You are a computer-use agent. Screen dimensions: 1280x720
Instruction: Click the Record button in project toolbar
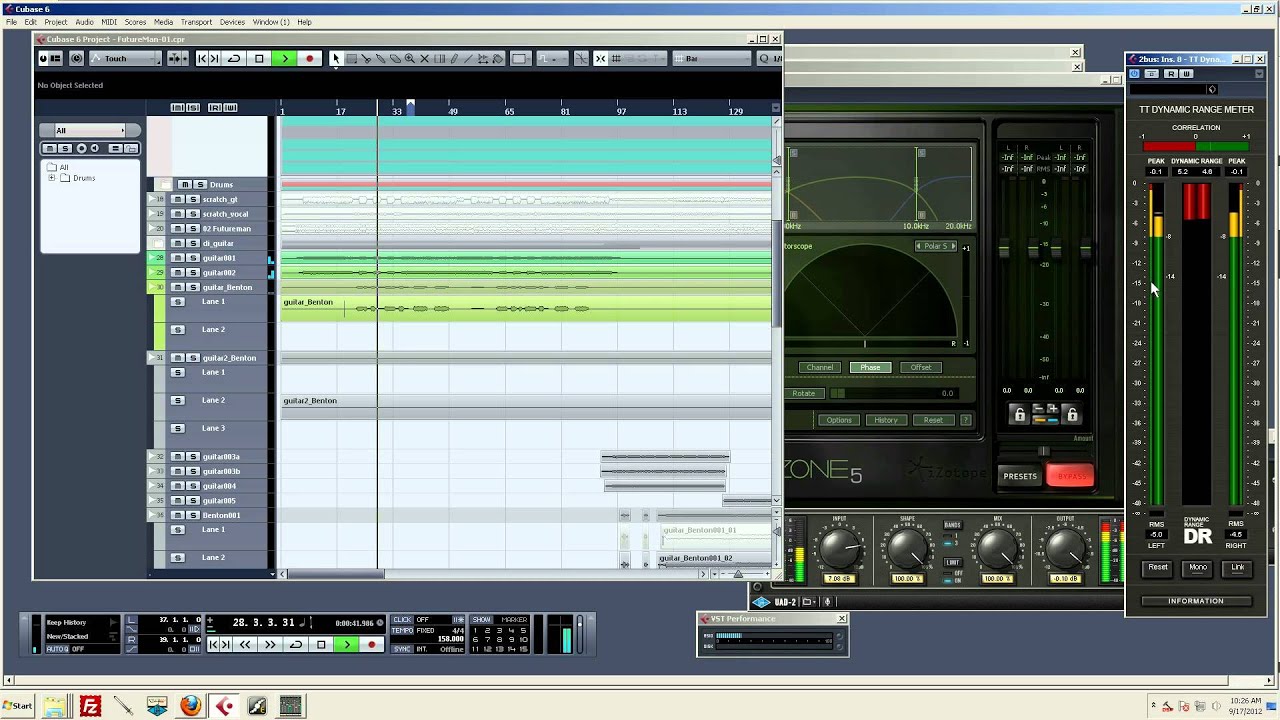click(309, 59)
